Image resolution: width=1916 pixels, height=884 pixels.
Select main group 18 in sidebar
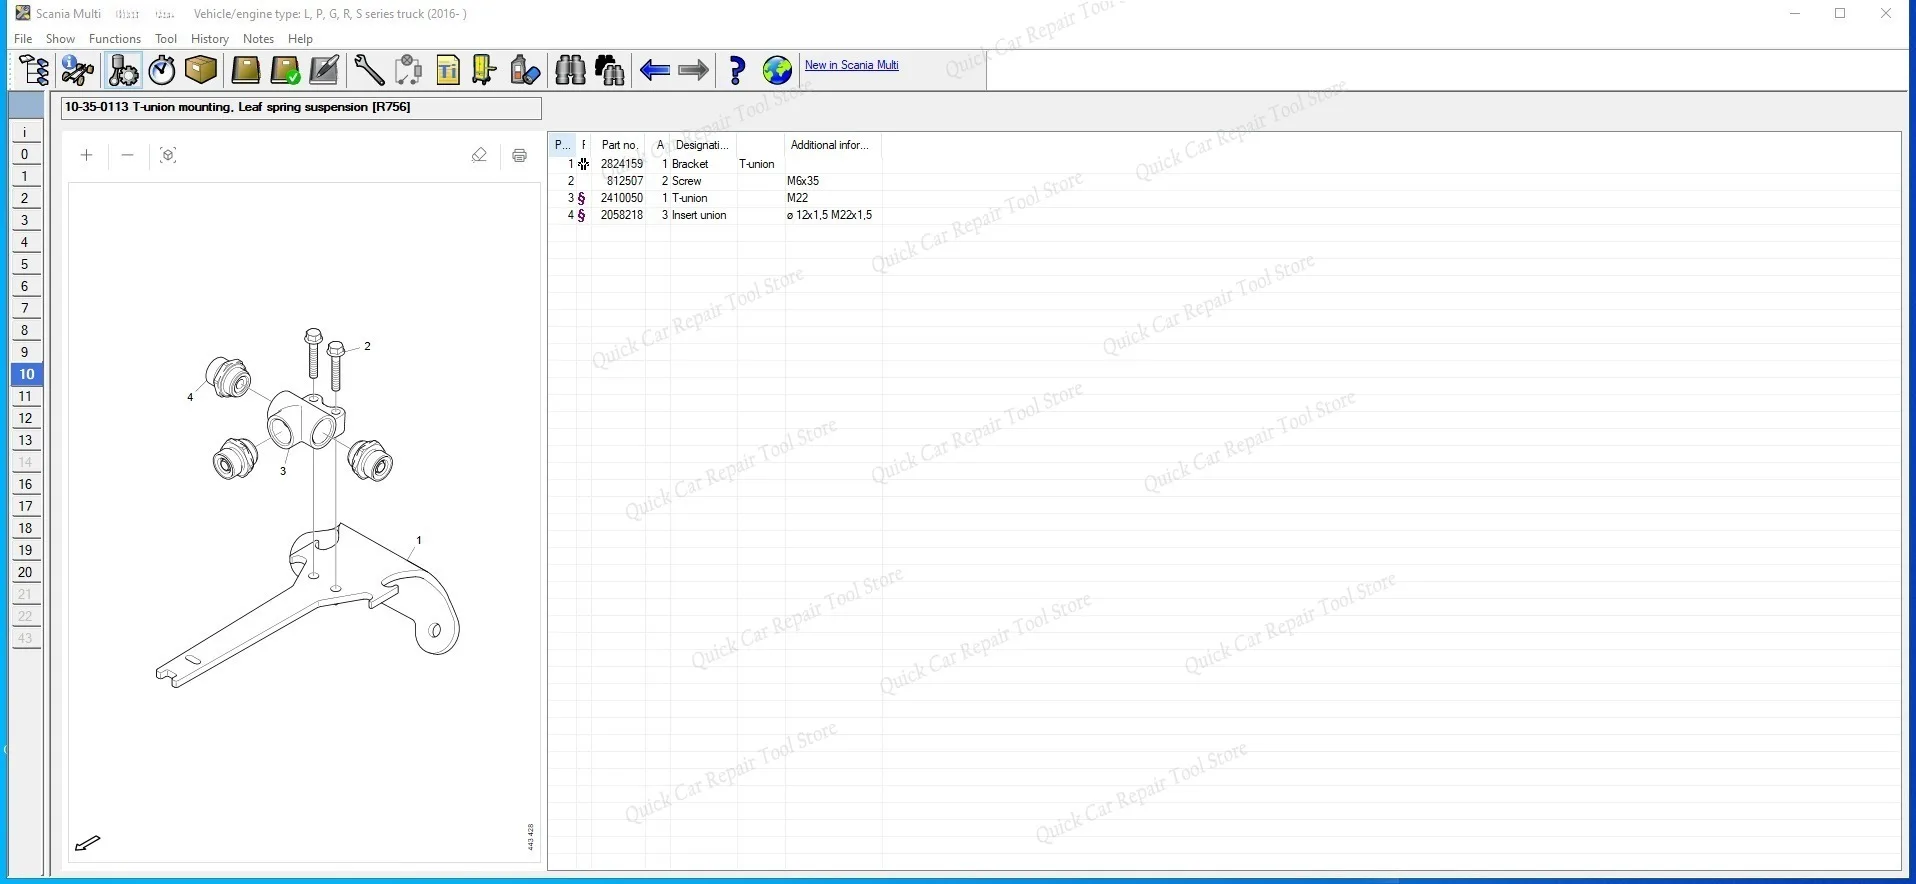[x=26, y=528]
